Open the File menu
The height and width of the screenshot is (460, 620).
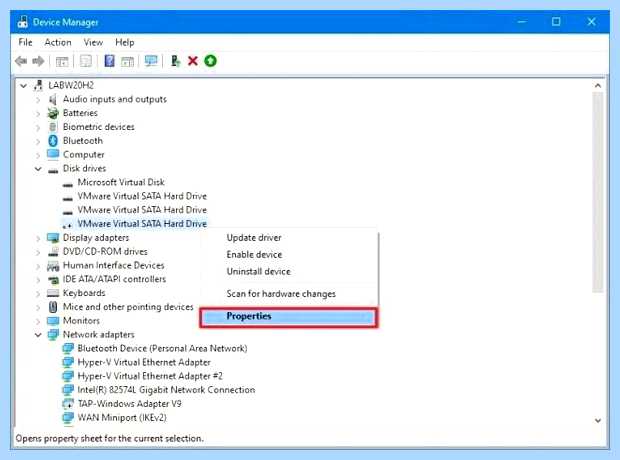[25, 42]
